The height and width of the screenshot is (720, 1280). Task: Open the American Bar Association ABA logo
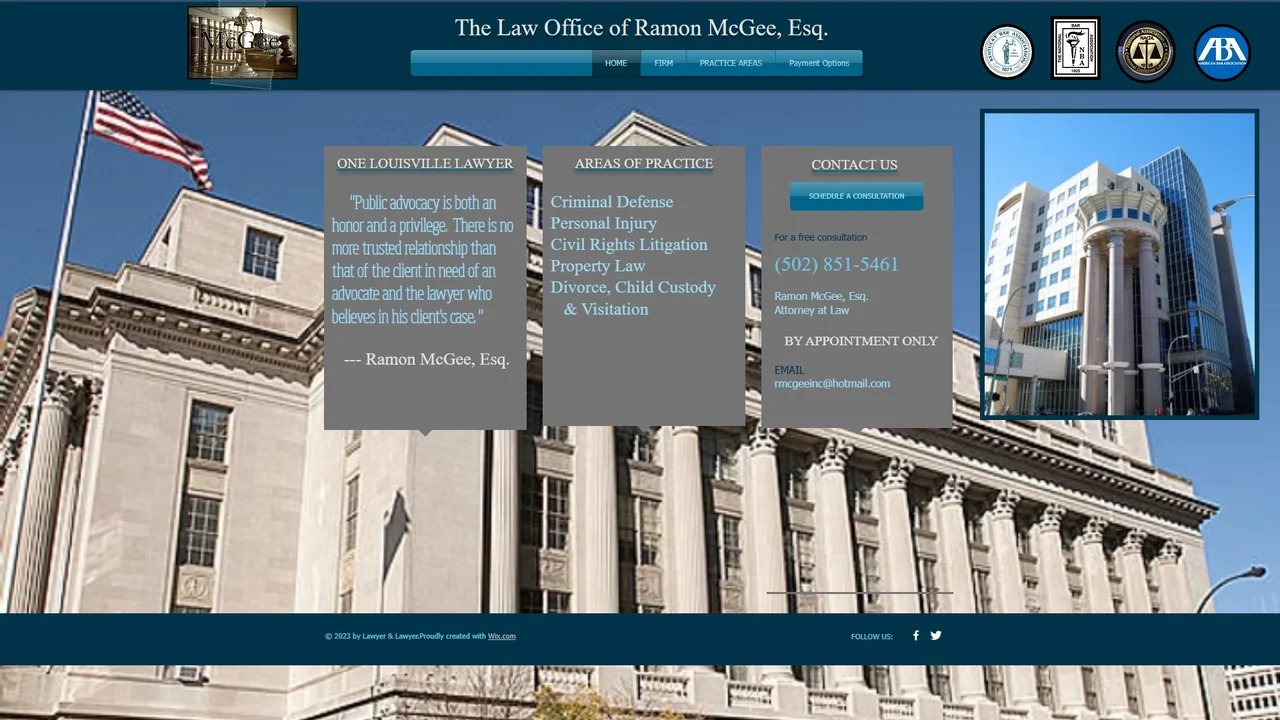click(1222, 53)
